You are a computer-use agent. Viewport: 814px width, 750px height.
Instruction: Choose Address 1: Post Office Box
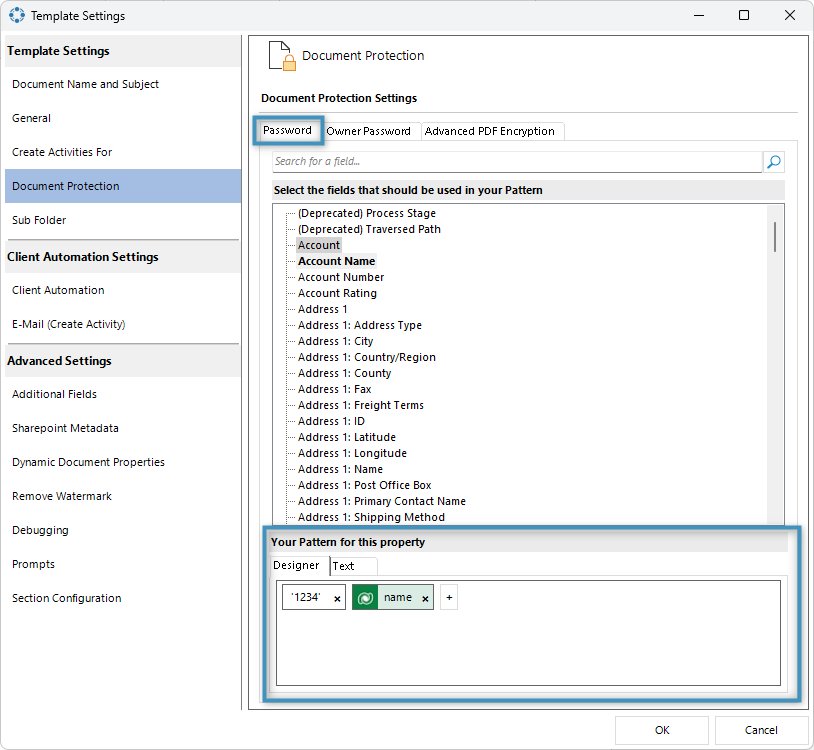click(x=364, y=485)
